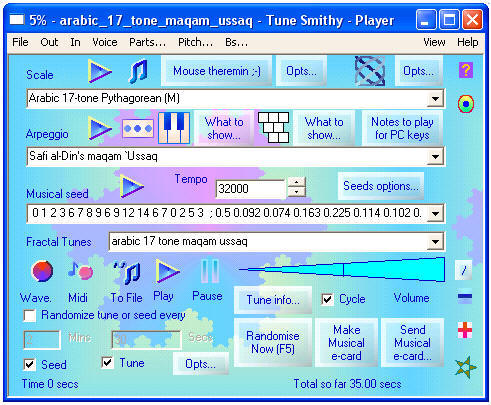Click the woven lattice icon
The height and width of the screenshot is (405, 491).
370,71
